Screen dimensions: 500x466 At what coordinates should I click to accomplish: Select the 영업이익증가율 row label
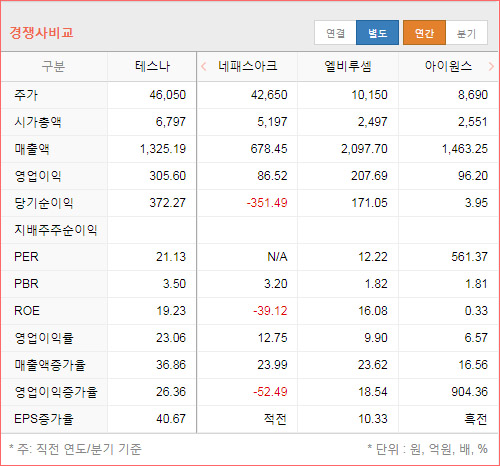click(x=56, y=392)
